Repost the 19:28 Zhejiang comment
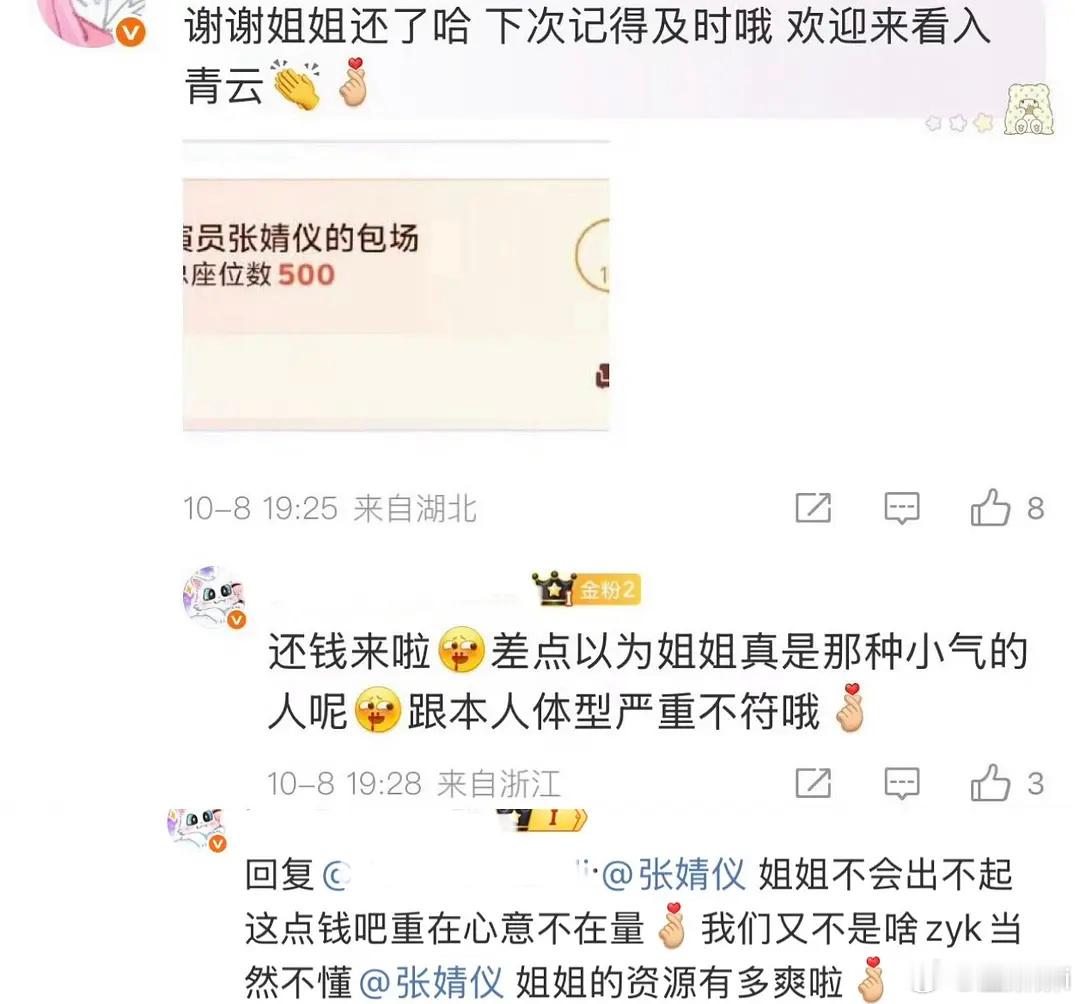Image resolution: width=1080 pixels, height=1004 pixels. pos(813,784)
